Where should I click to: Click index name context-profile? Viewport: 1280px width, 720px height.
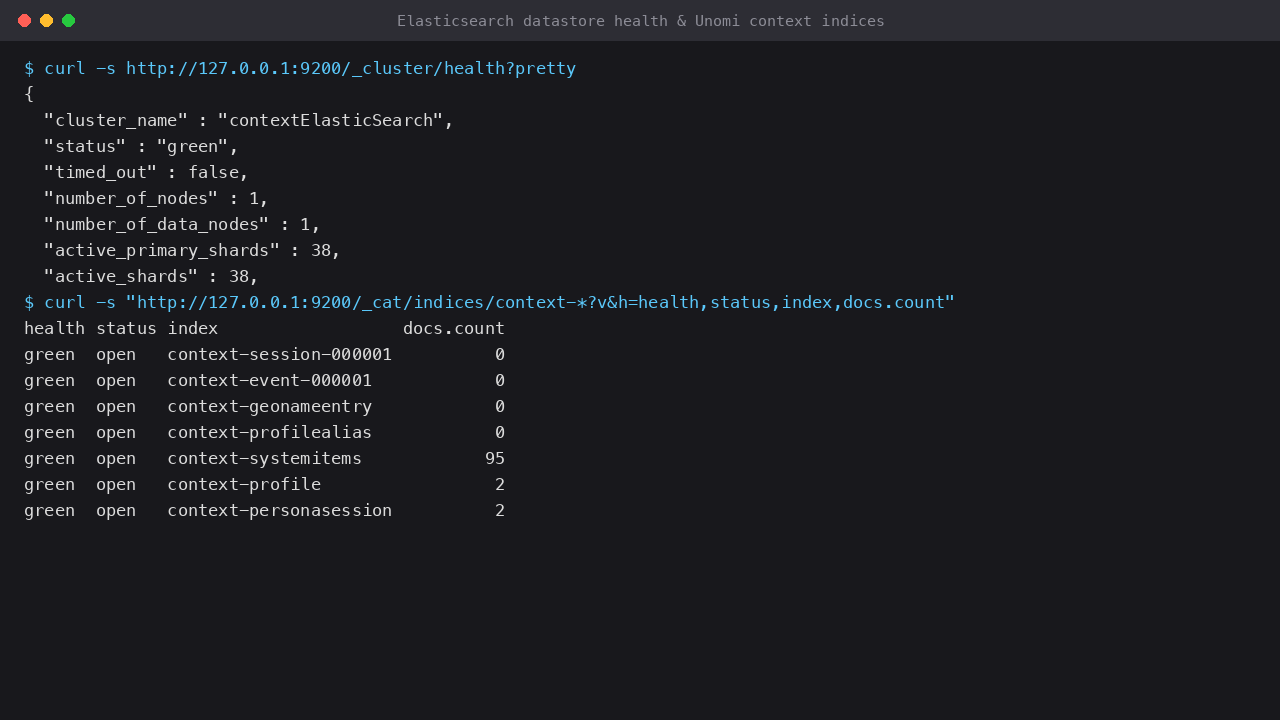pyautogui.click(x=244, y=484)
